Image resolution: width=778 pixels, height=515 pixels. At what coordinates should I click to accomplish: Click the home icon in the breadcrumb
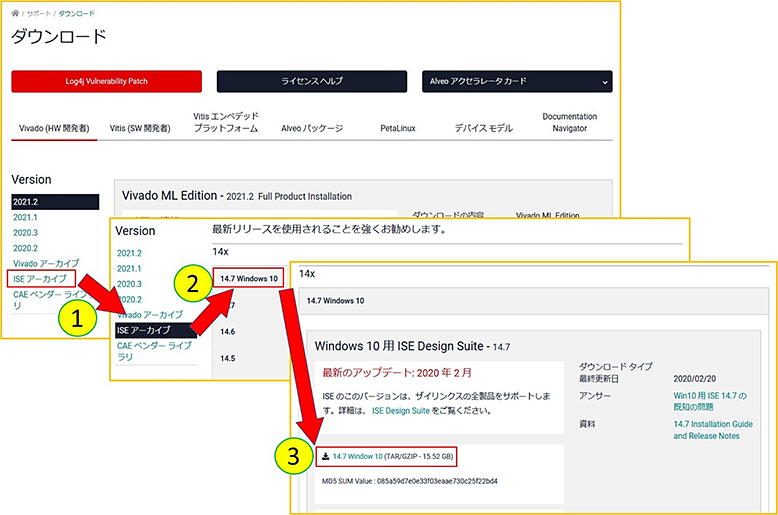pyautogui.click(x=15, y=13)
